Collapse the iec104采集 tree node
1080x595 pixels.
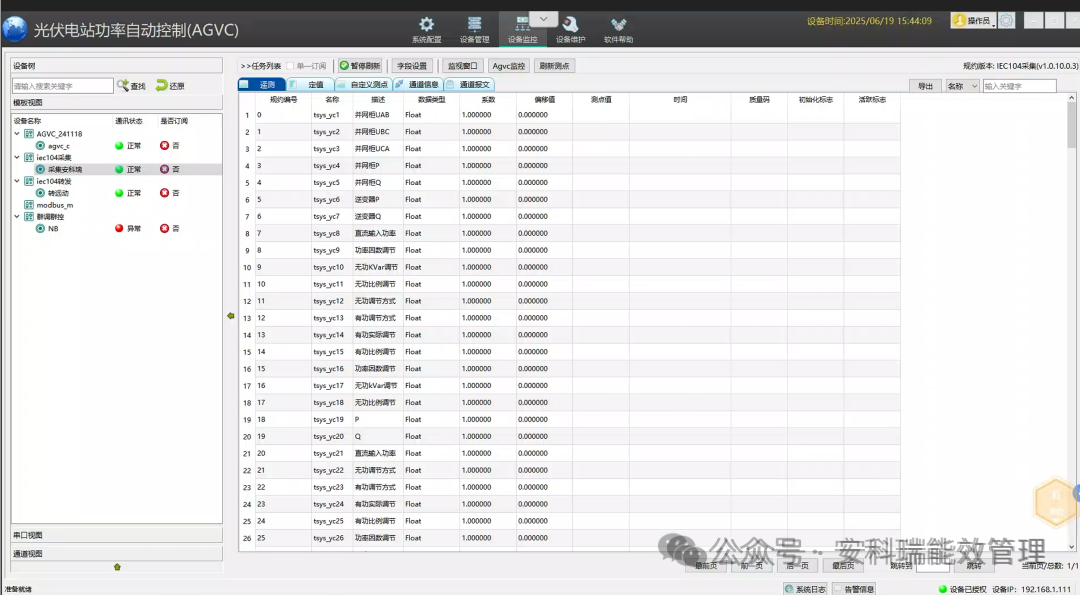click(17, 158)
